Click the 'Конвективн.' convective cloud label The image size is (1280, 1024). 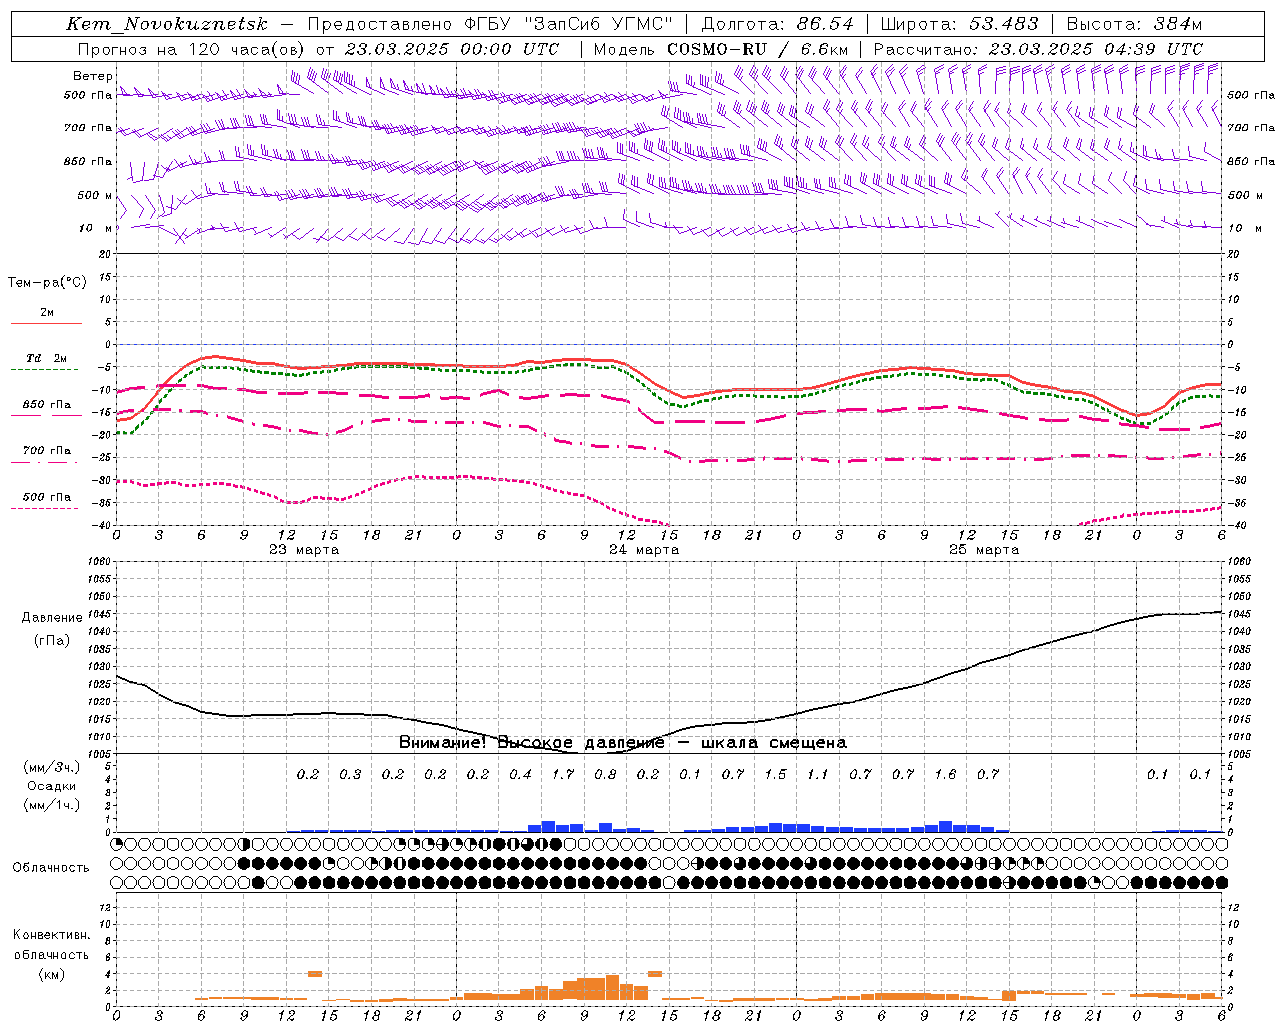(x=51, y=934)
